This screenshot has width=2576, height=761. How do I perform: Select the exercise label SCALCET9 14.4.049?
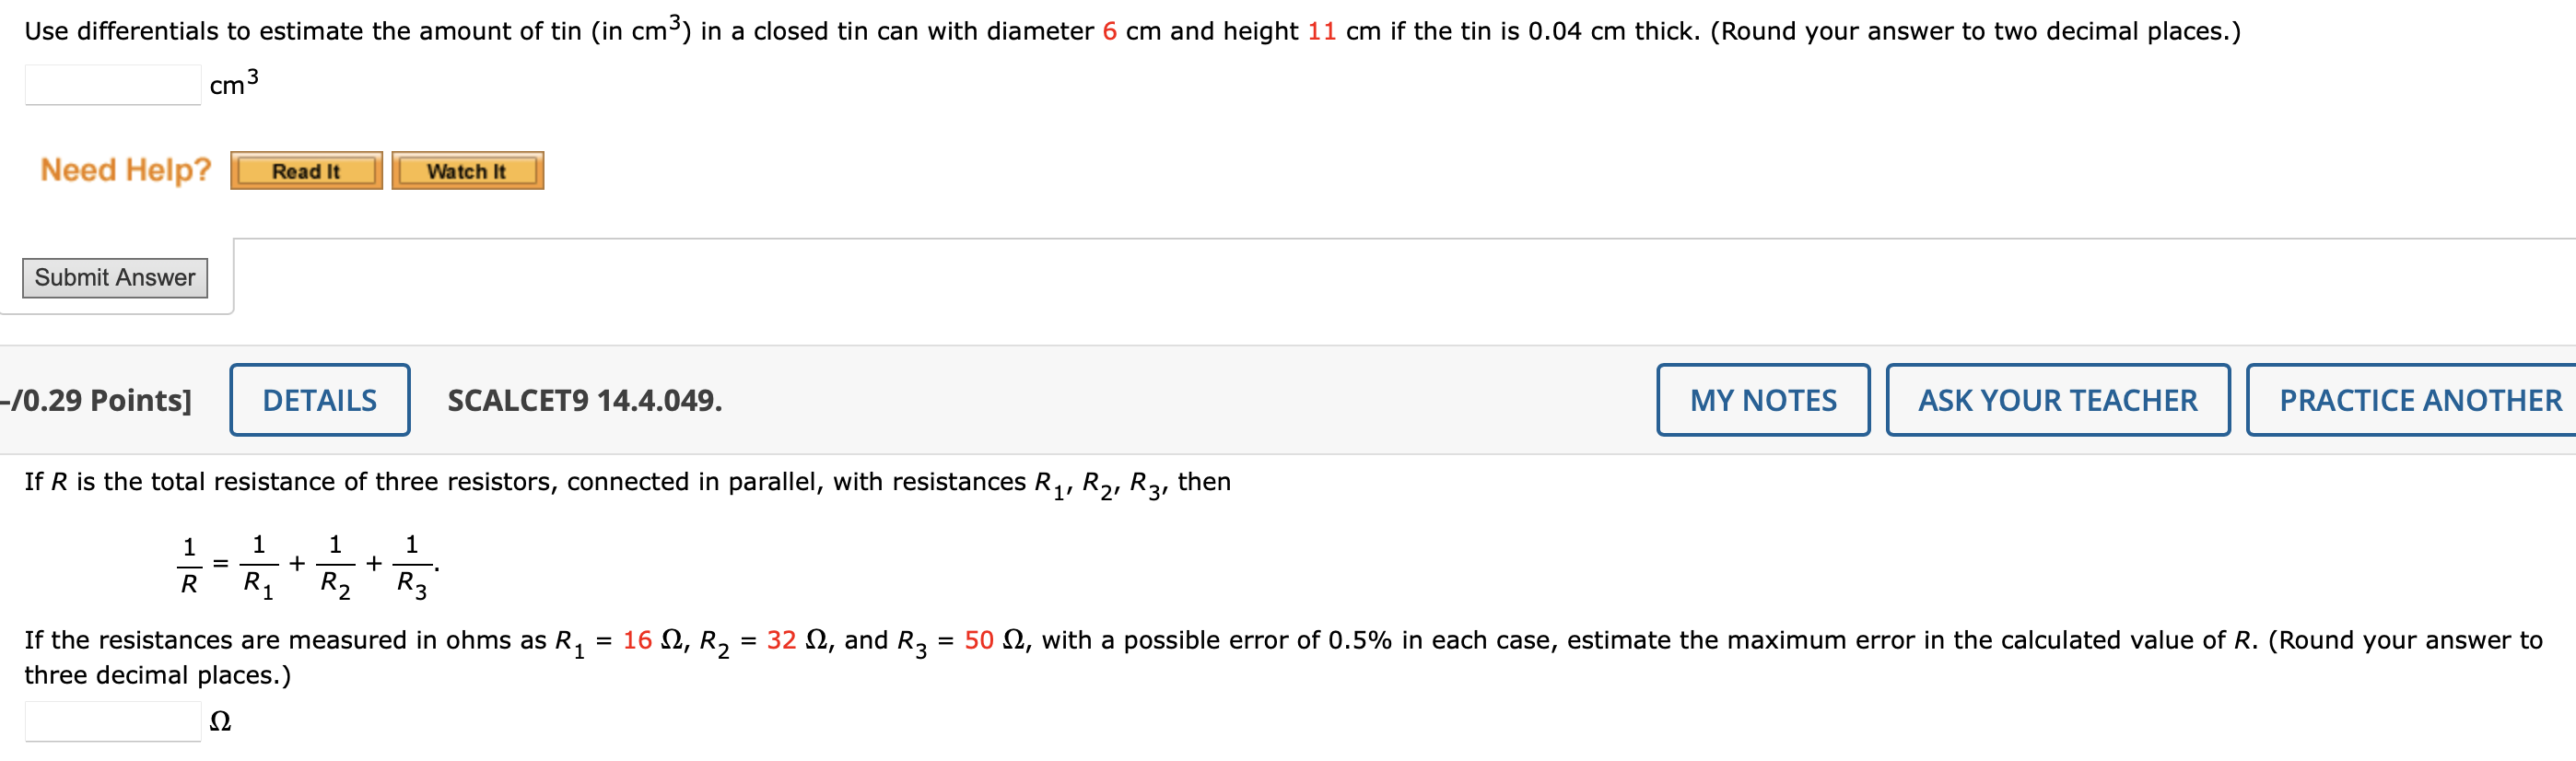pyautogui.click(x=585, y=401)
